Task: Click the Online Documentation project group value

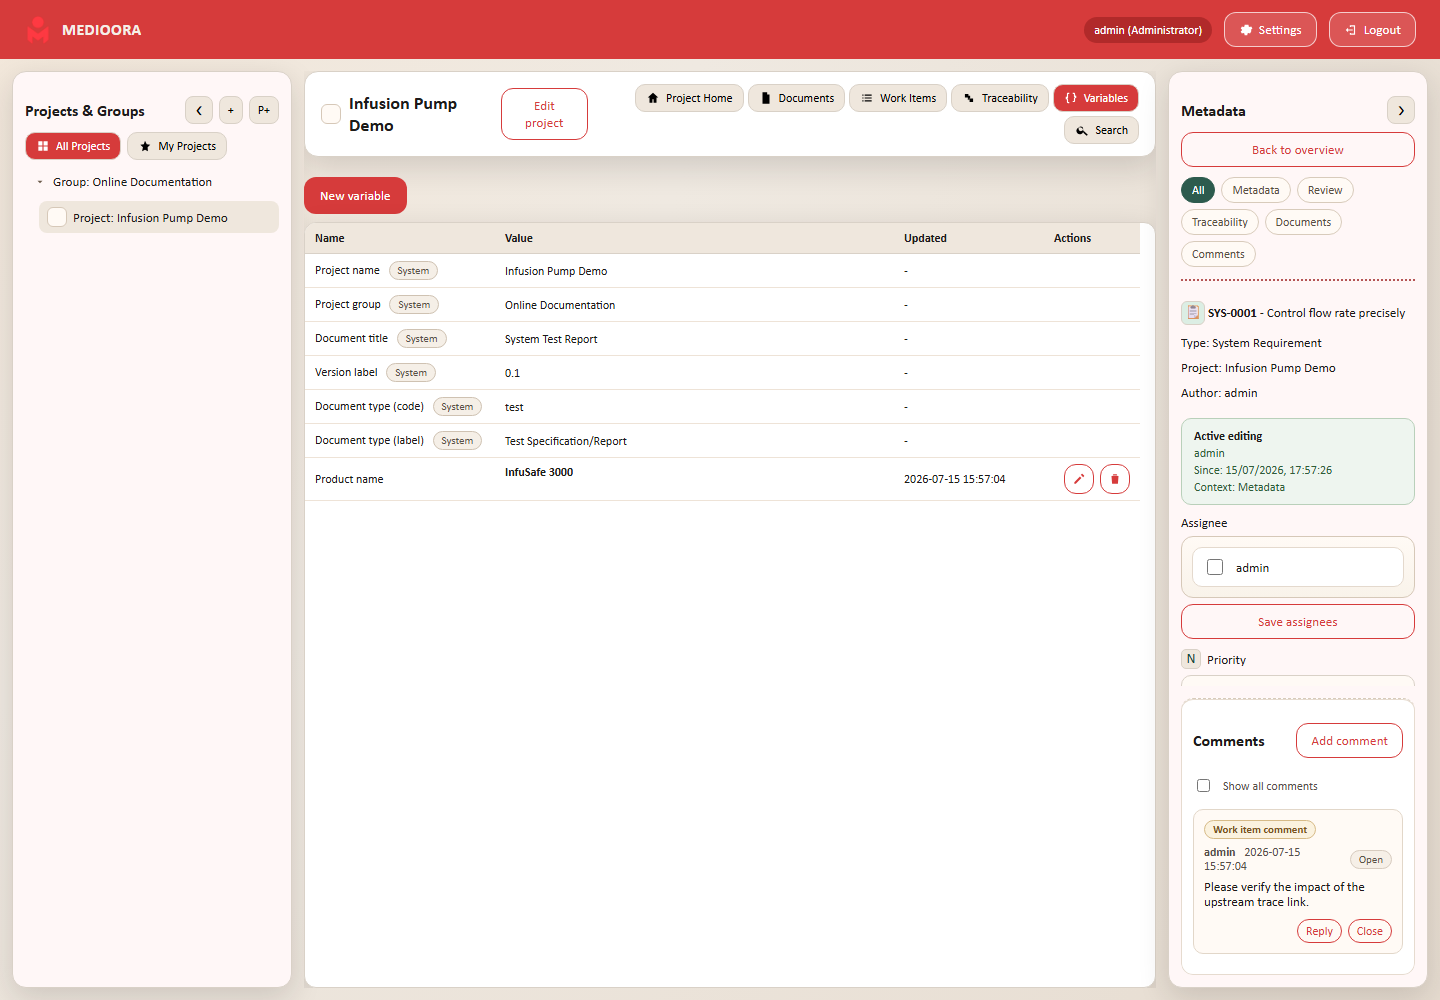Action: (560, 305)
